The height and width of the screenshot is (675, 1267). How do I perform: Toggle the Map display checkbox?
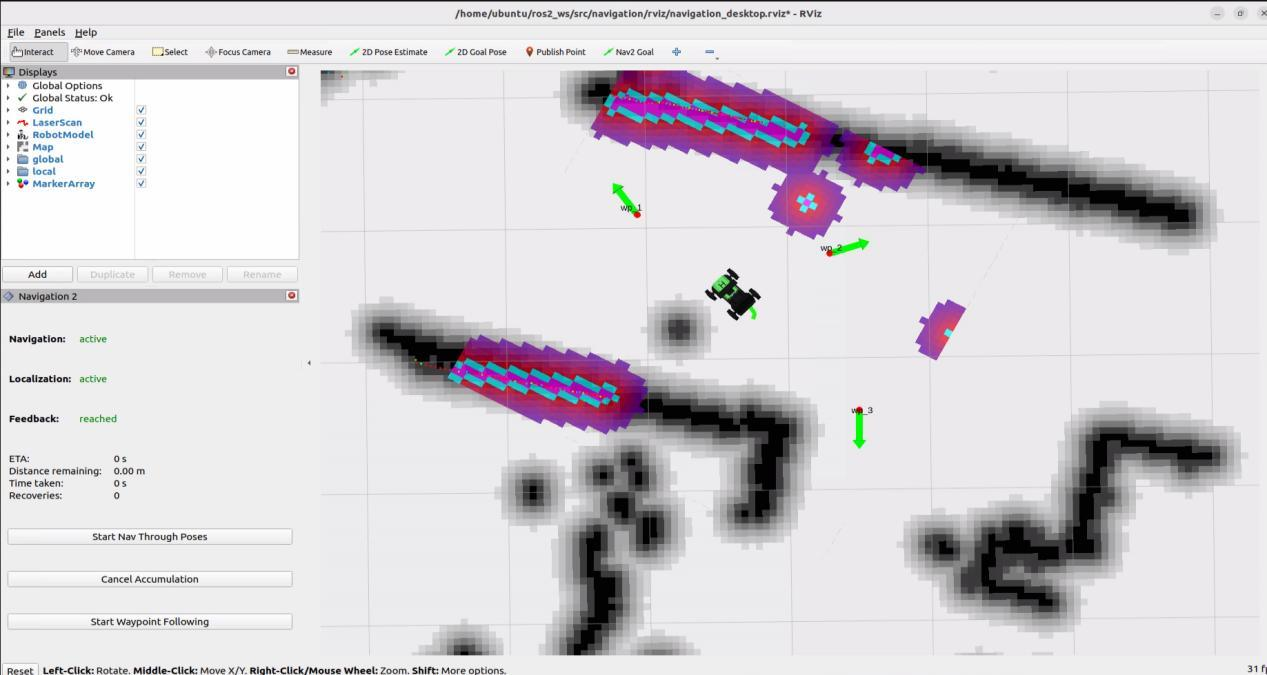pyautogui.click(x=141, y=147)
